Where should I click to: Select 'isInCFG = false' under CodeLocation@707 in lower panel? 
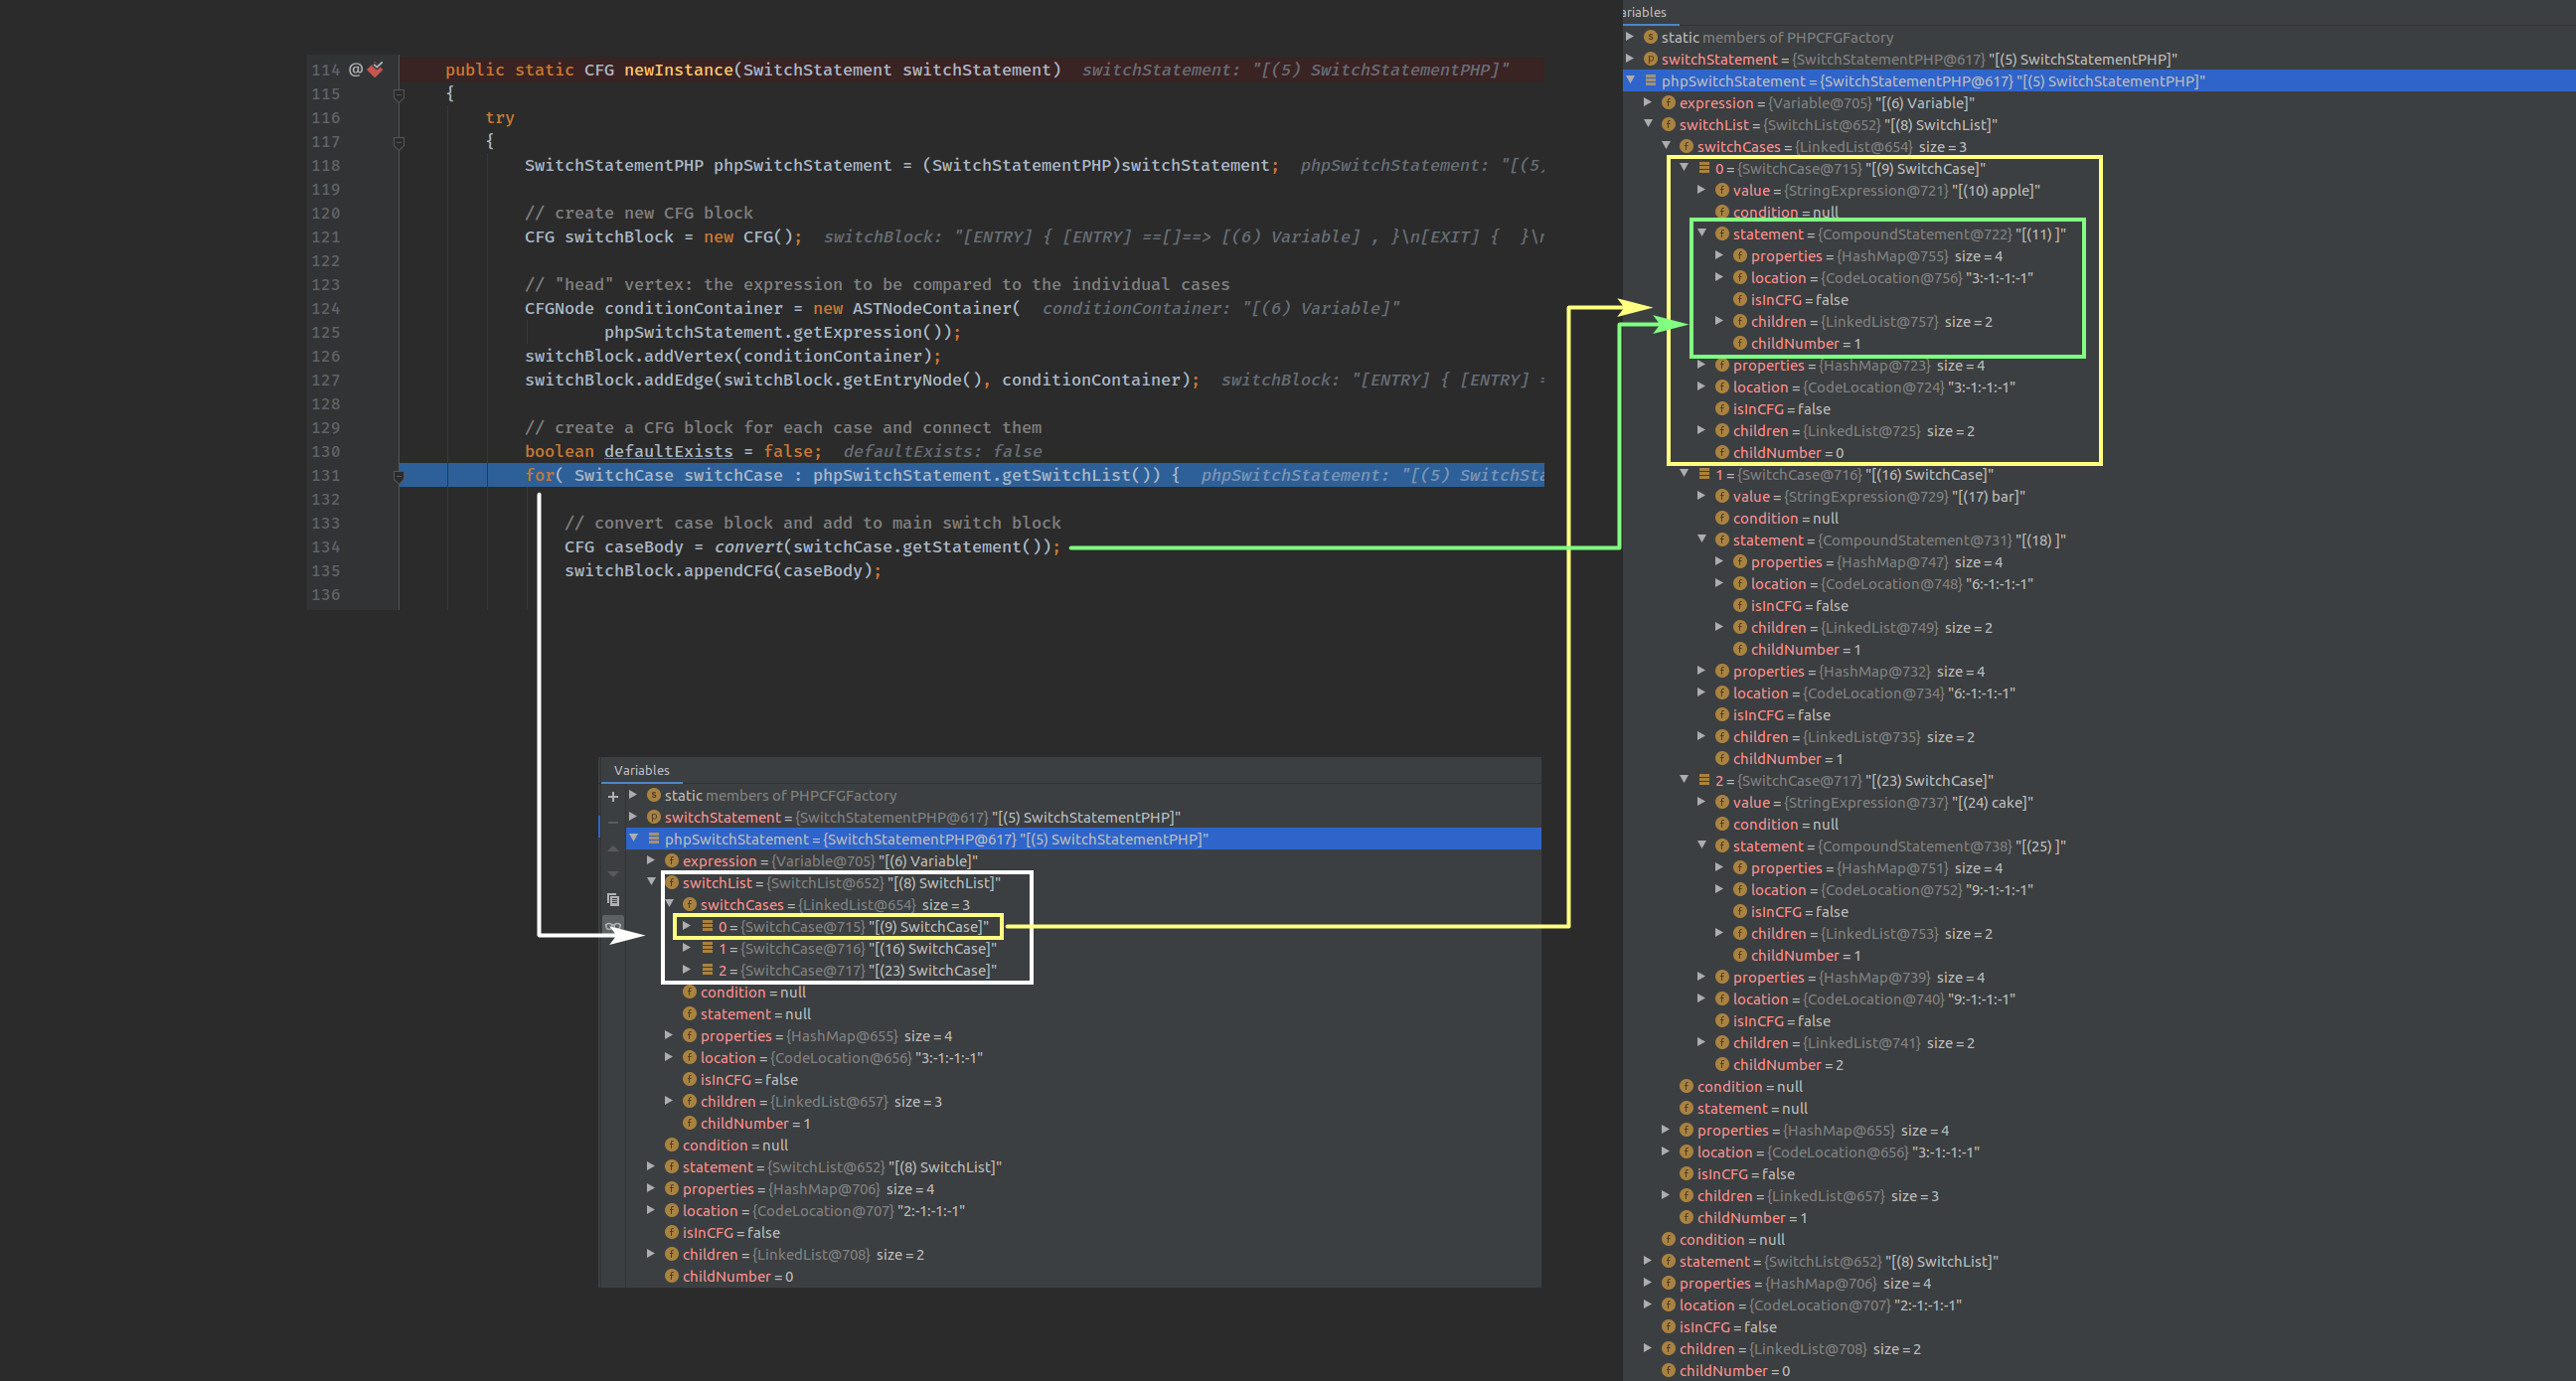[722, 1233]
